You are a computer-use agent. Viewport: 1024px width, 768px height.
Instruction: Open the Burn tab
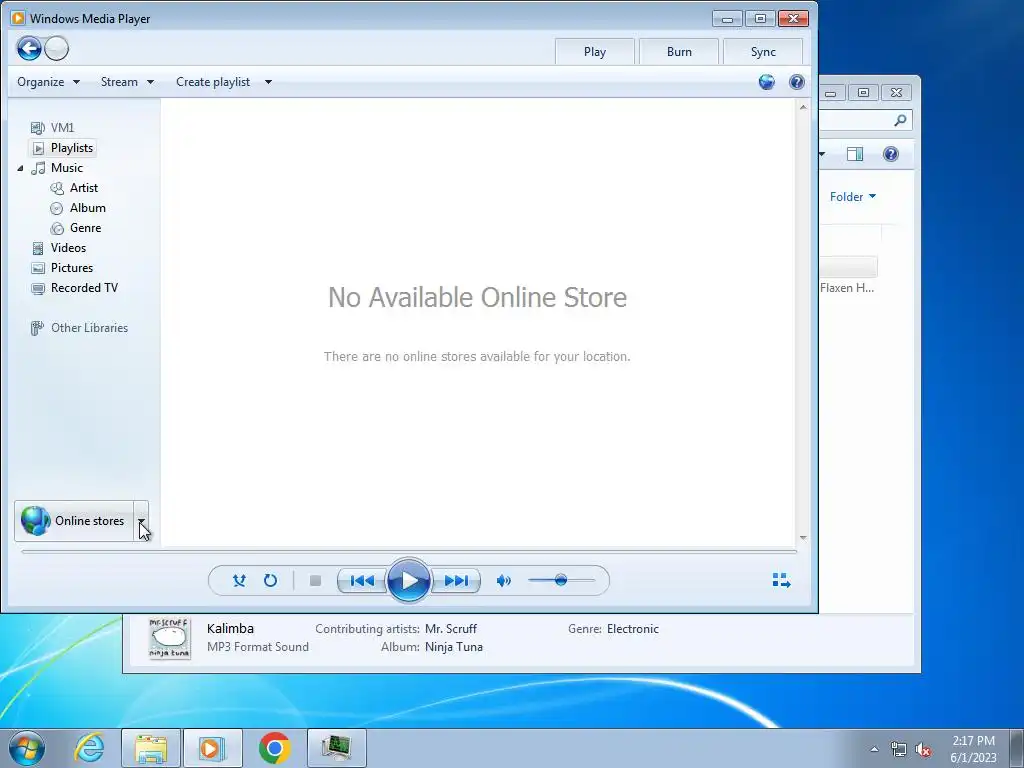pyautogui.click(x=679, y=52)
